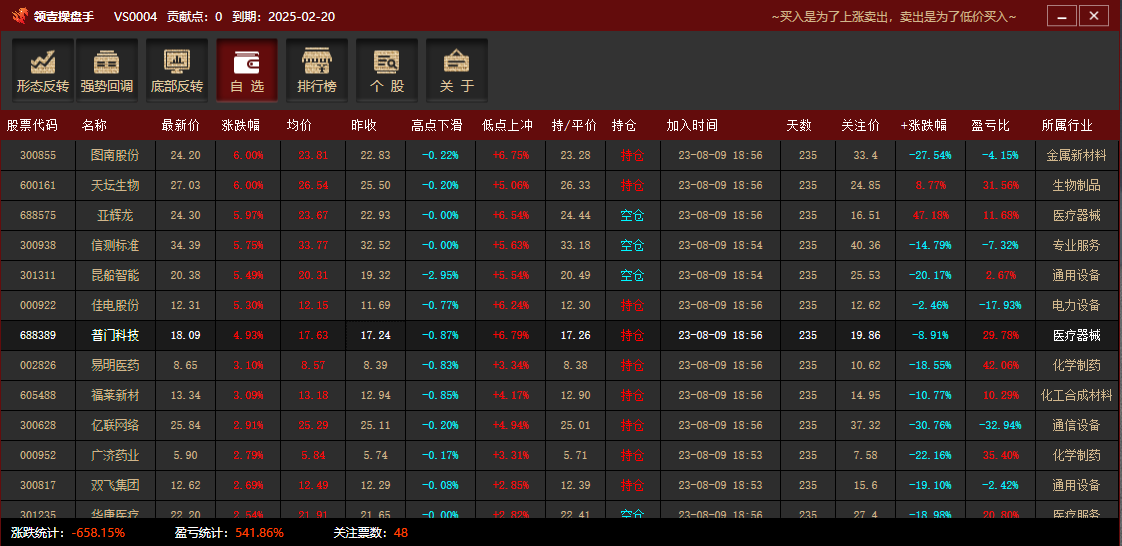Switch to the 自选 watchlist view
This screenshot has width=1122, height=546.
tap(247, 70)
